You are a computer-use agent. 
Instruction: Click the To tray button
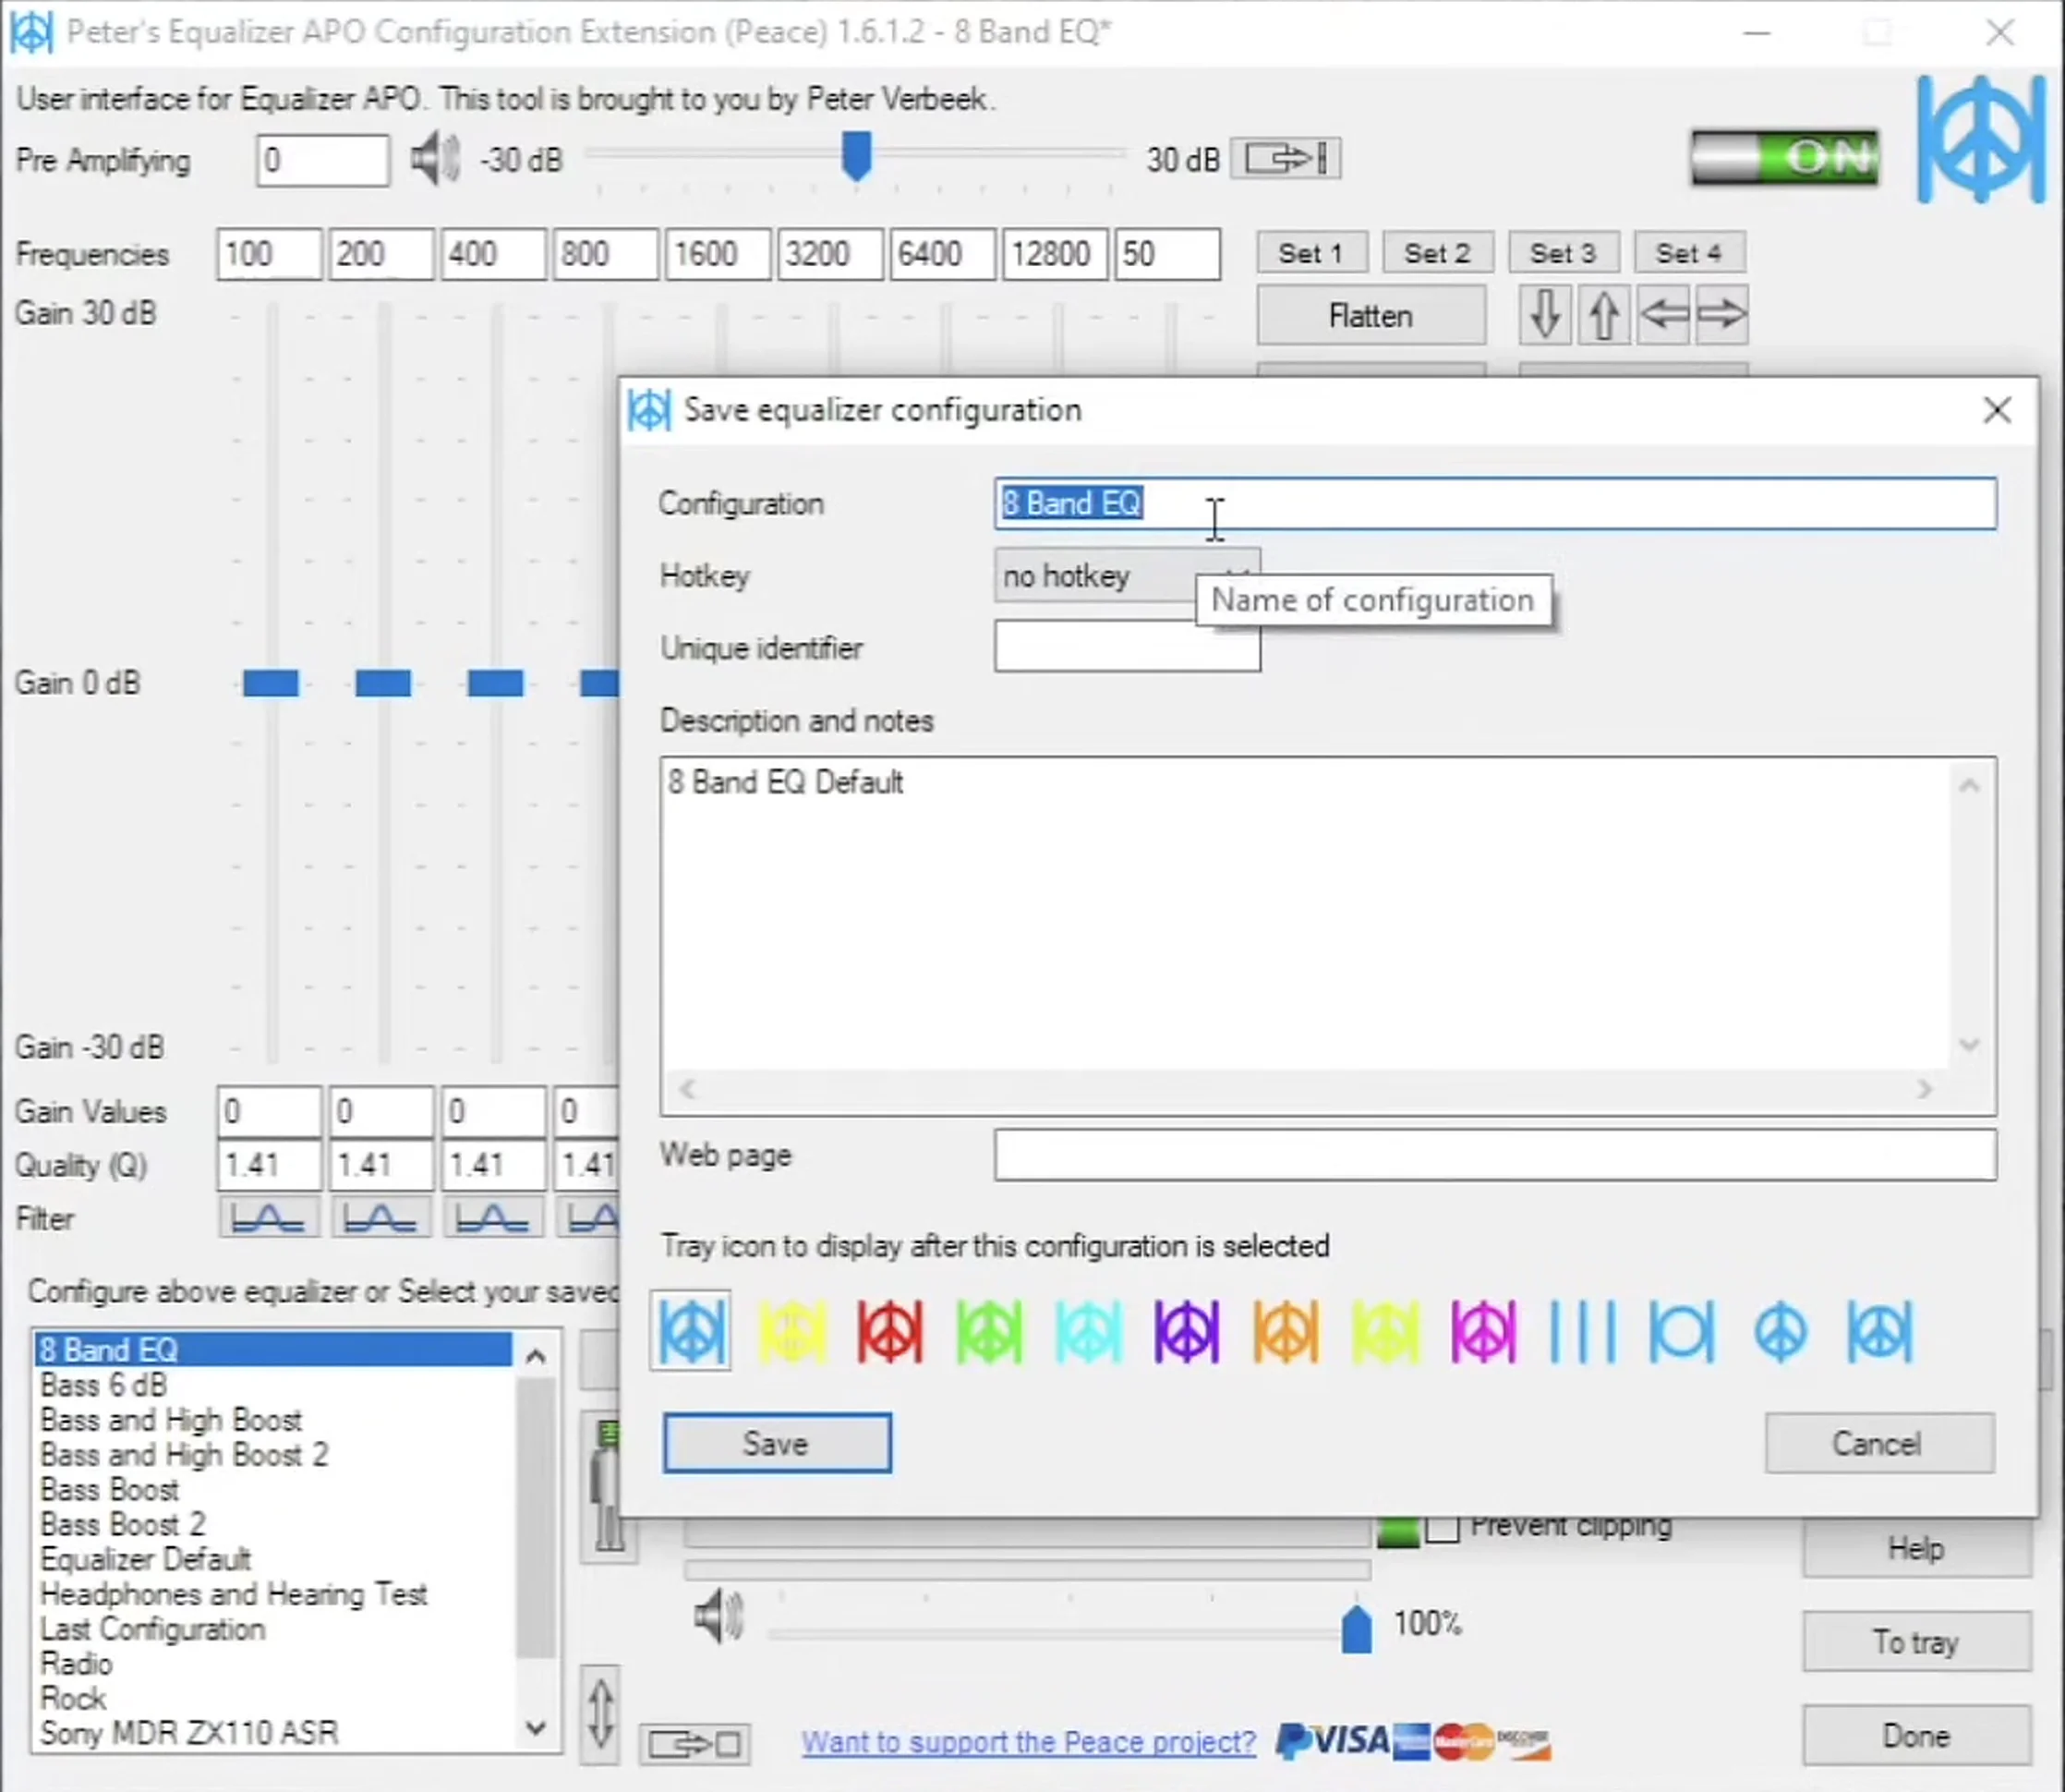click(1917, 1641)
